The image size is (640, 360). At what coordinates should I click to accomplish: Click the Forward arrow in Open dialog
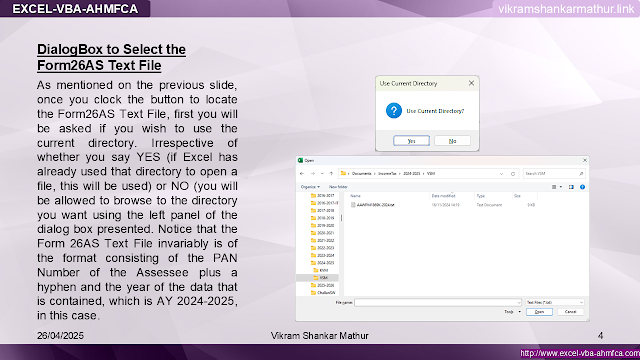tap(313, 173)
